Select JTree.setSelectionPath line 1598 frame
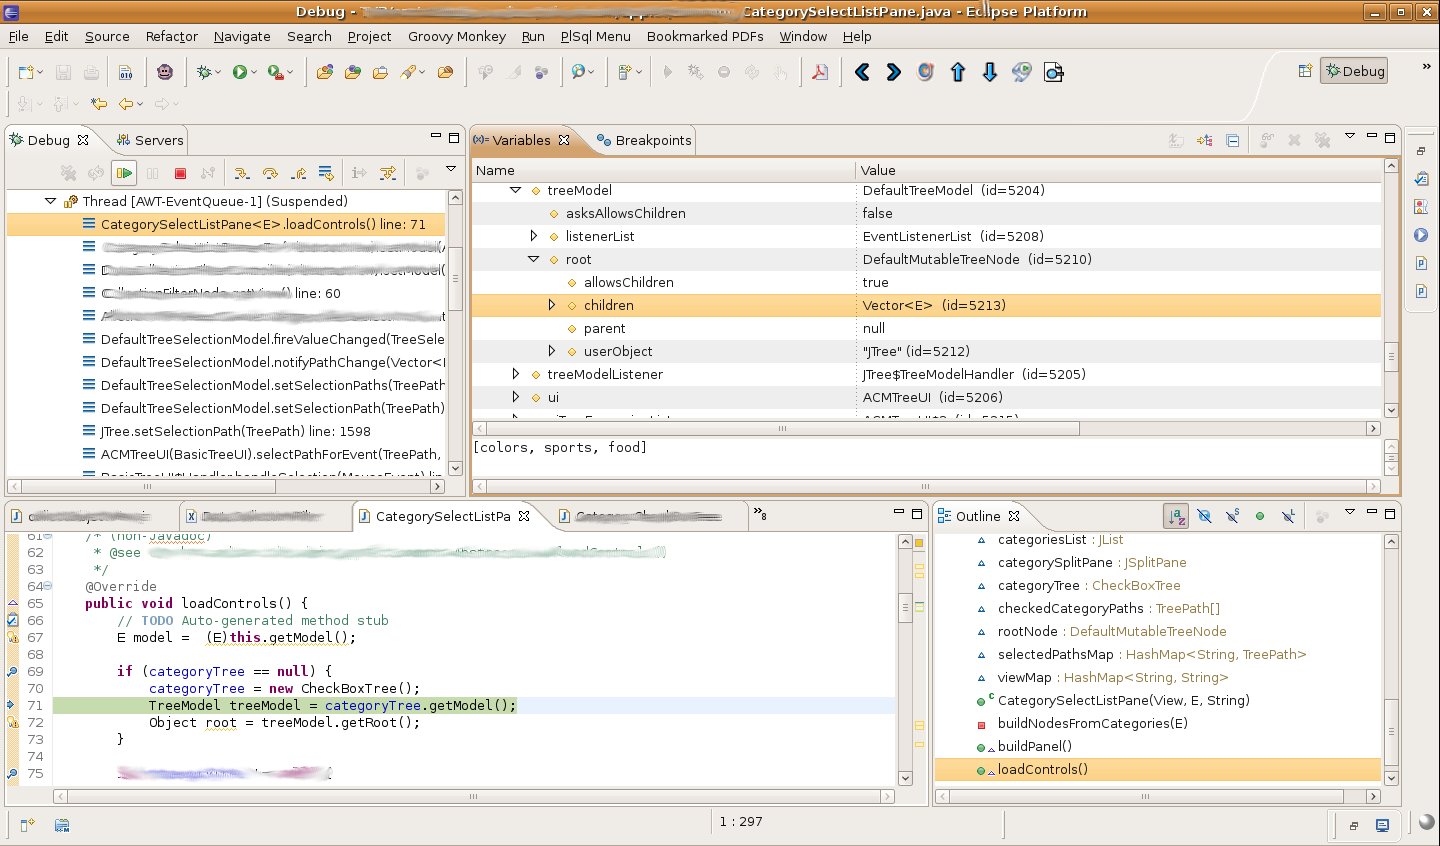 coord(235,431)
